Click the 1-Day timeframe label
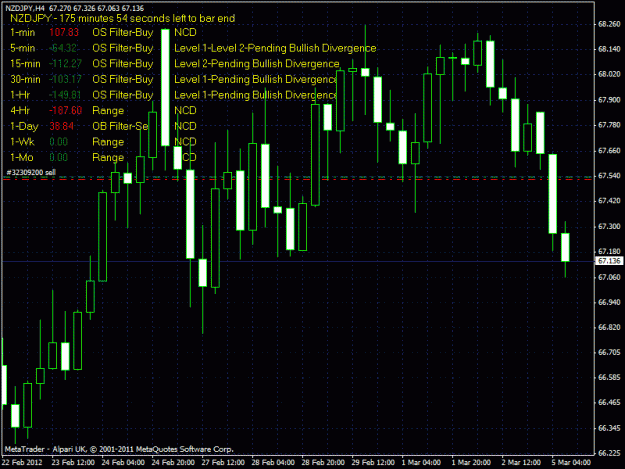625x469 pixels. coord(24,127)
